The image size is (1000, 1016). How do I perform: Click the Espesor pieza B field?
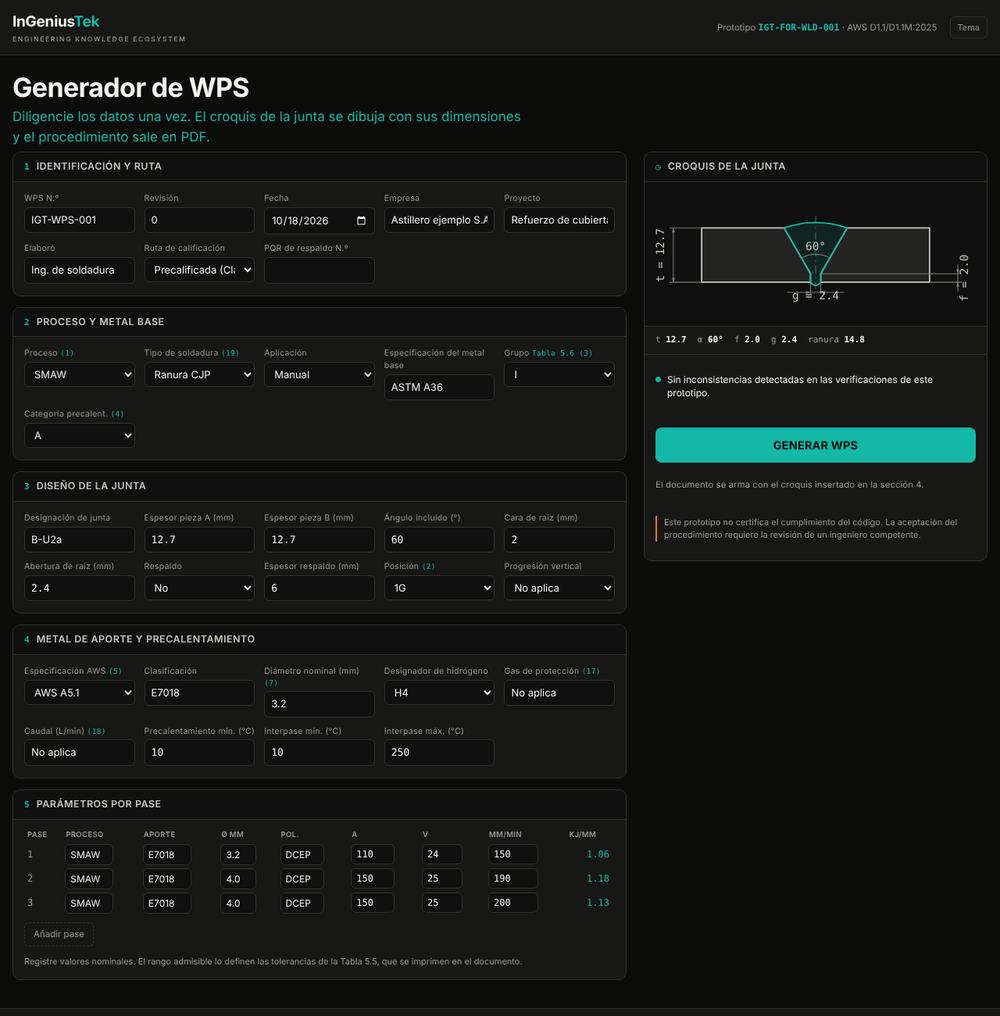[x=319, y=539]
